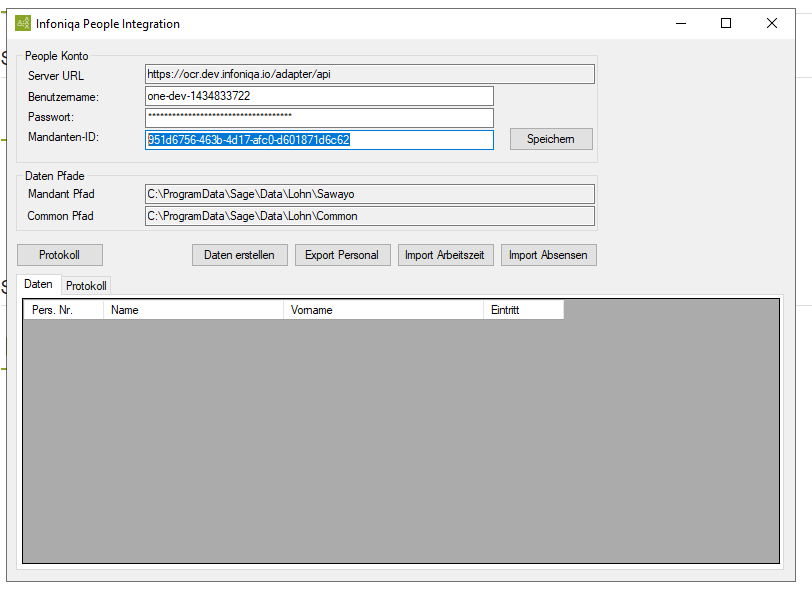This screenshot has height=589, width=812.
Task: Close the Infoniqa People Integration window
Action: pyautogui.click(x=772, y=23)
